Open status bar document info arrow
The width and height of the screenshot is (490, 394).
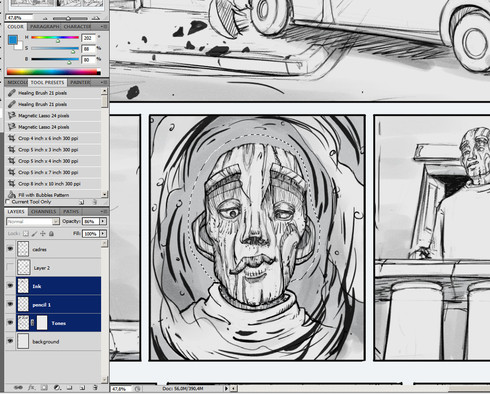pyautogui.click(x=226, y=389)
